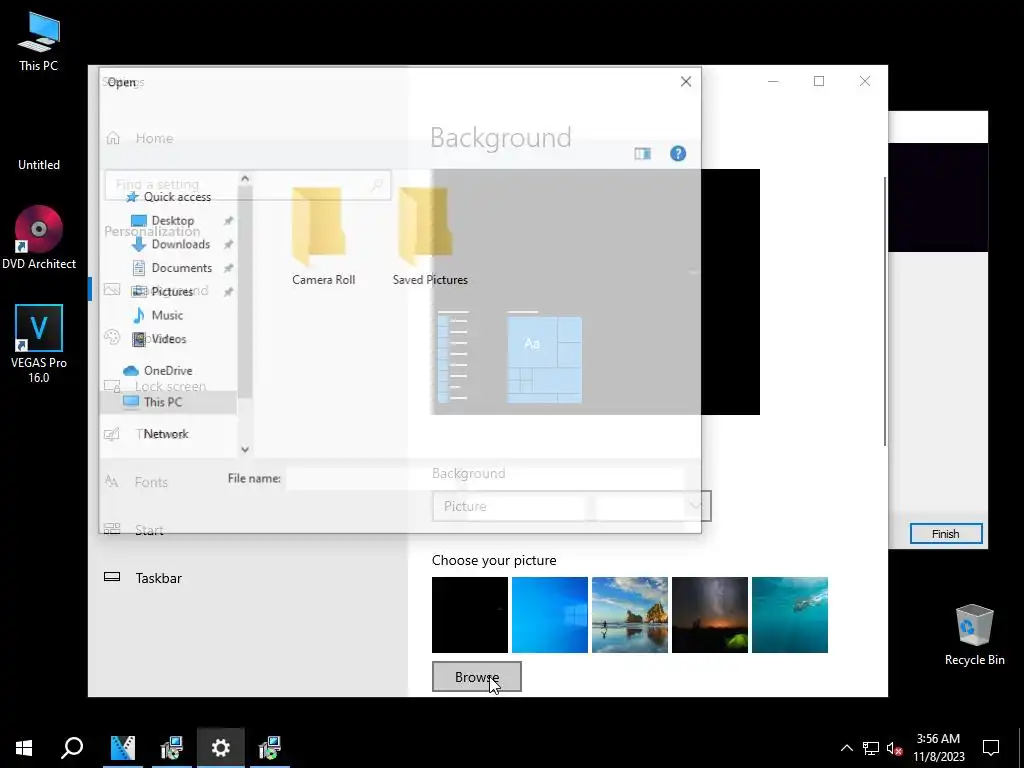Screen dimensions: 1024x768
Task: Open taskbar search magnifier
Action: point(72,748)
